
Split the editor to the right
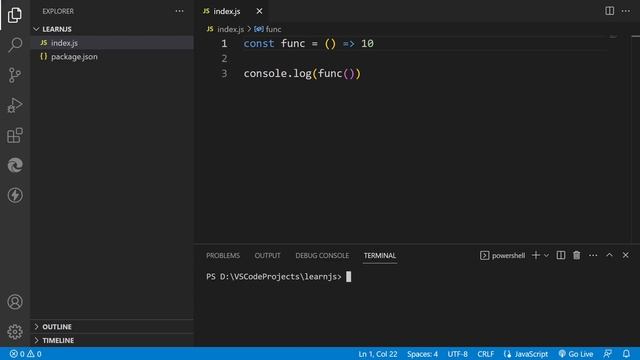(x=609, y=11)
